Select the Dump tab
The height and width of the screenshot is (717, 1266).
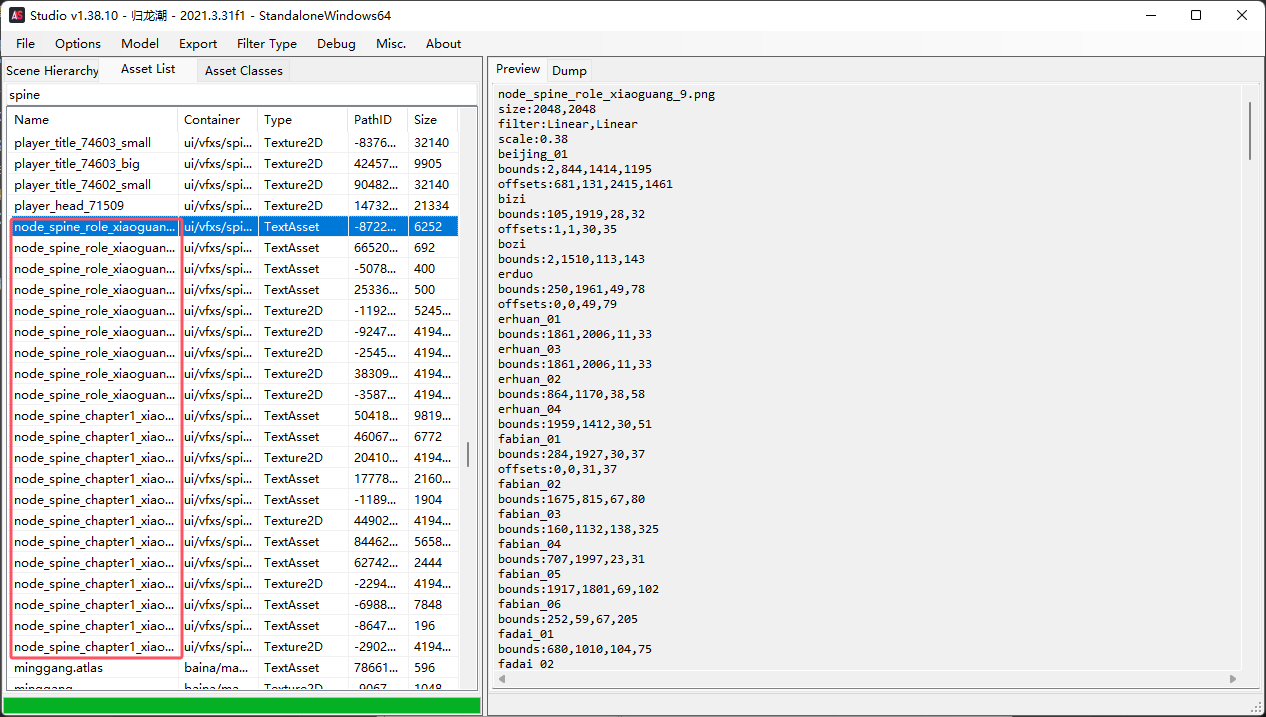pyautogui.click(x=570, y=71)
